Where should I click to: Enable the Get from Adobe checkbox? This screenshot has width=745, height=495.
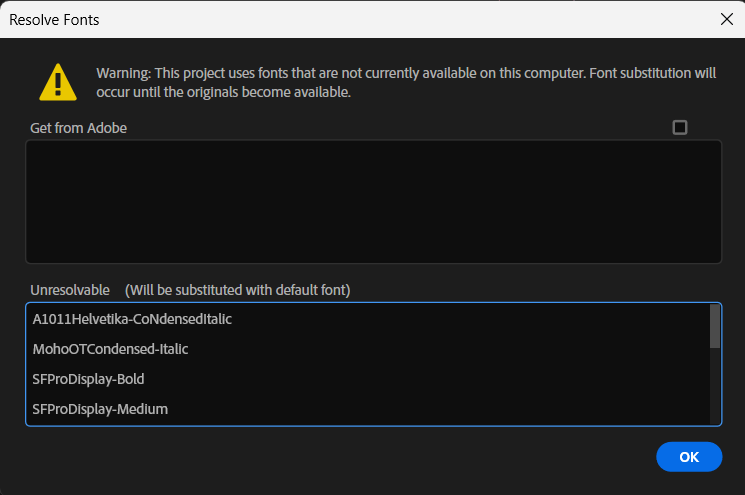(x=680, y=127)
